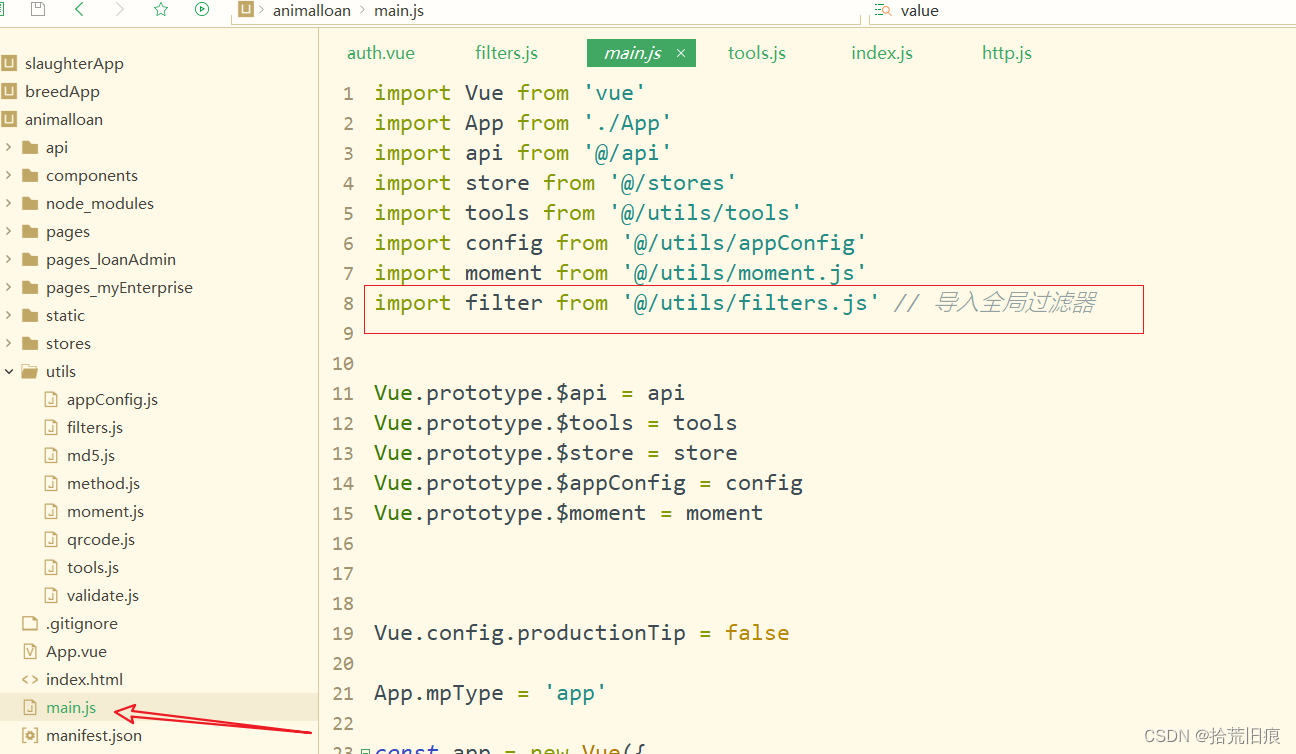Switch to the http.js tab
This screenshot has width=1296, height=754.
tap(1007, 53)
